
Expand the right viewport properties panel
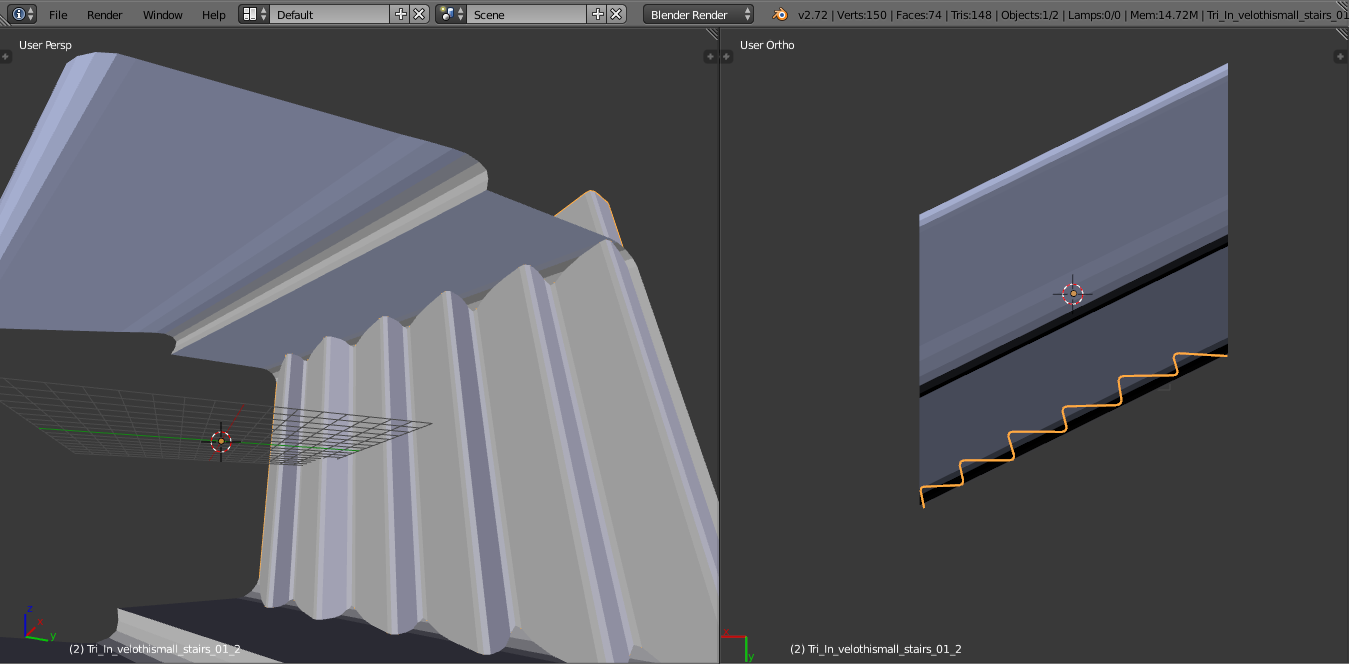coord(1342,57)
